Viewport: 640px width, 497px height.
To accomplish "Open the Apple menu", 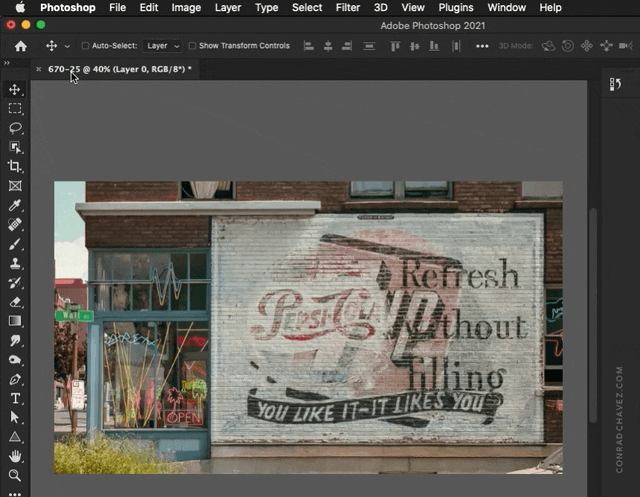I will coord(20,7).
